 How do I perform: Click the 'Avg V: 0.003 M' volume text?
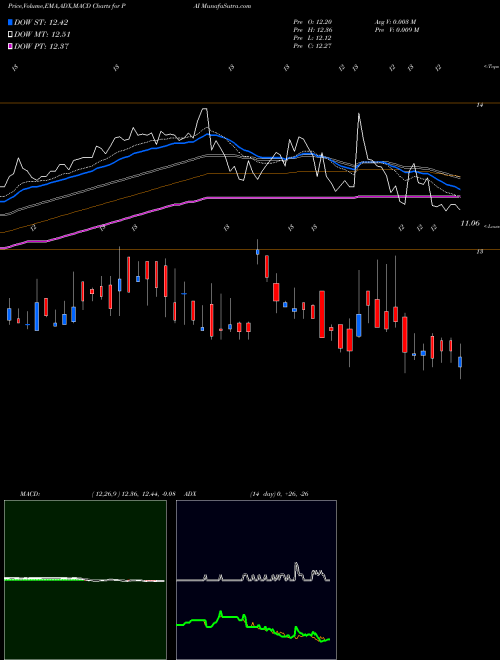click(396, 22)
